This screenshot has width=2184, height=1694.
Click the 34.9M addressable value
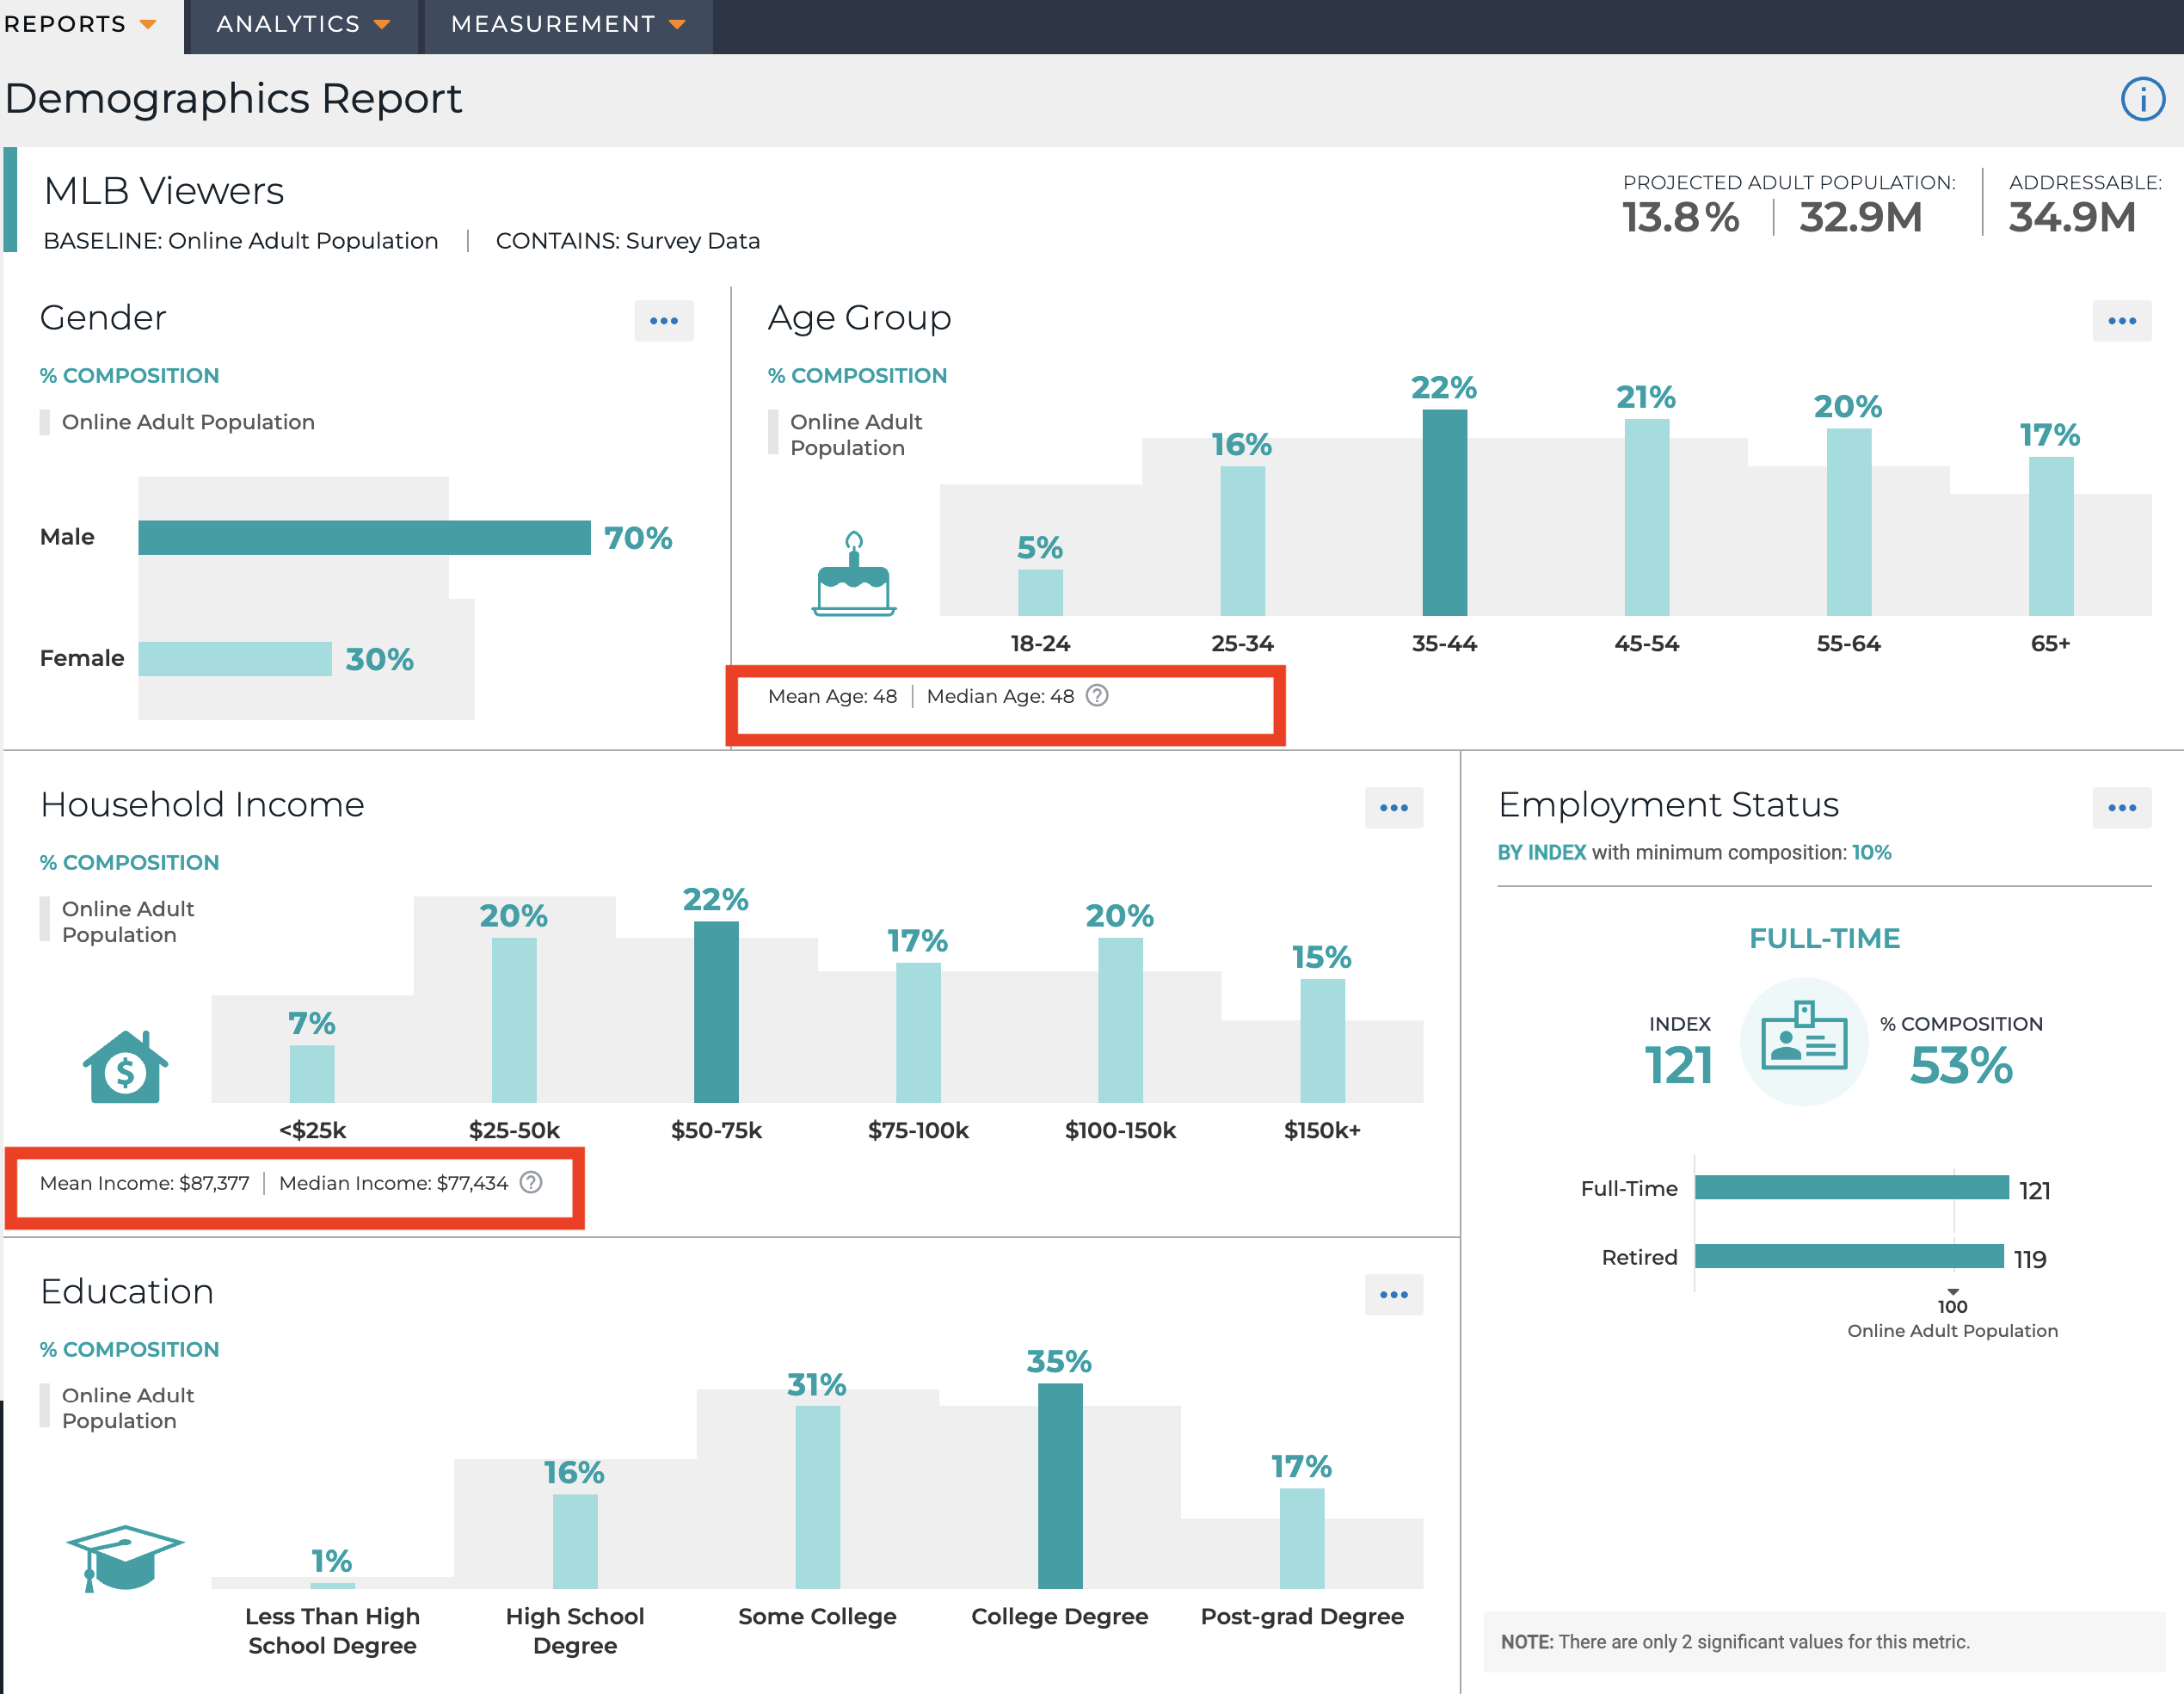(2071, 217)
